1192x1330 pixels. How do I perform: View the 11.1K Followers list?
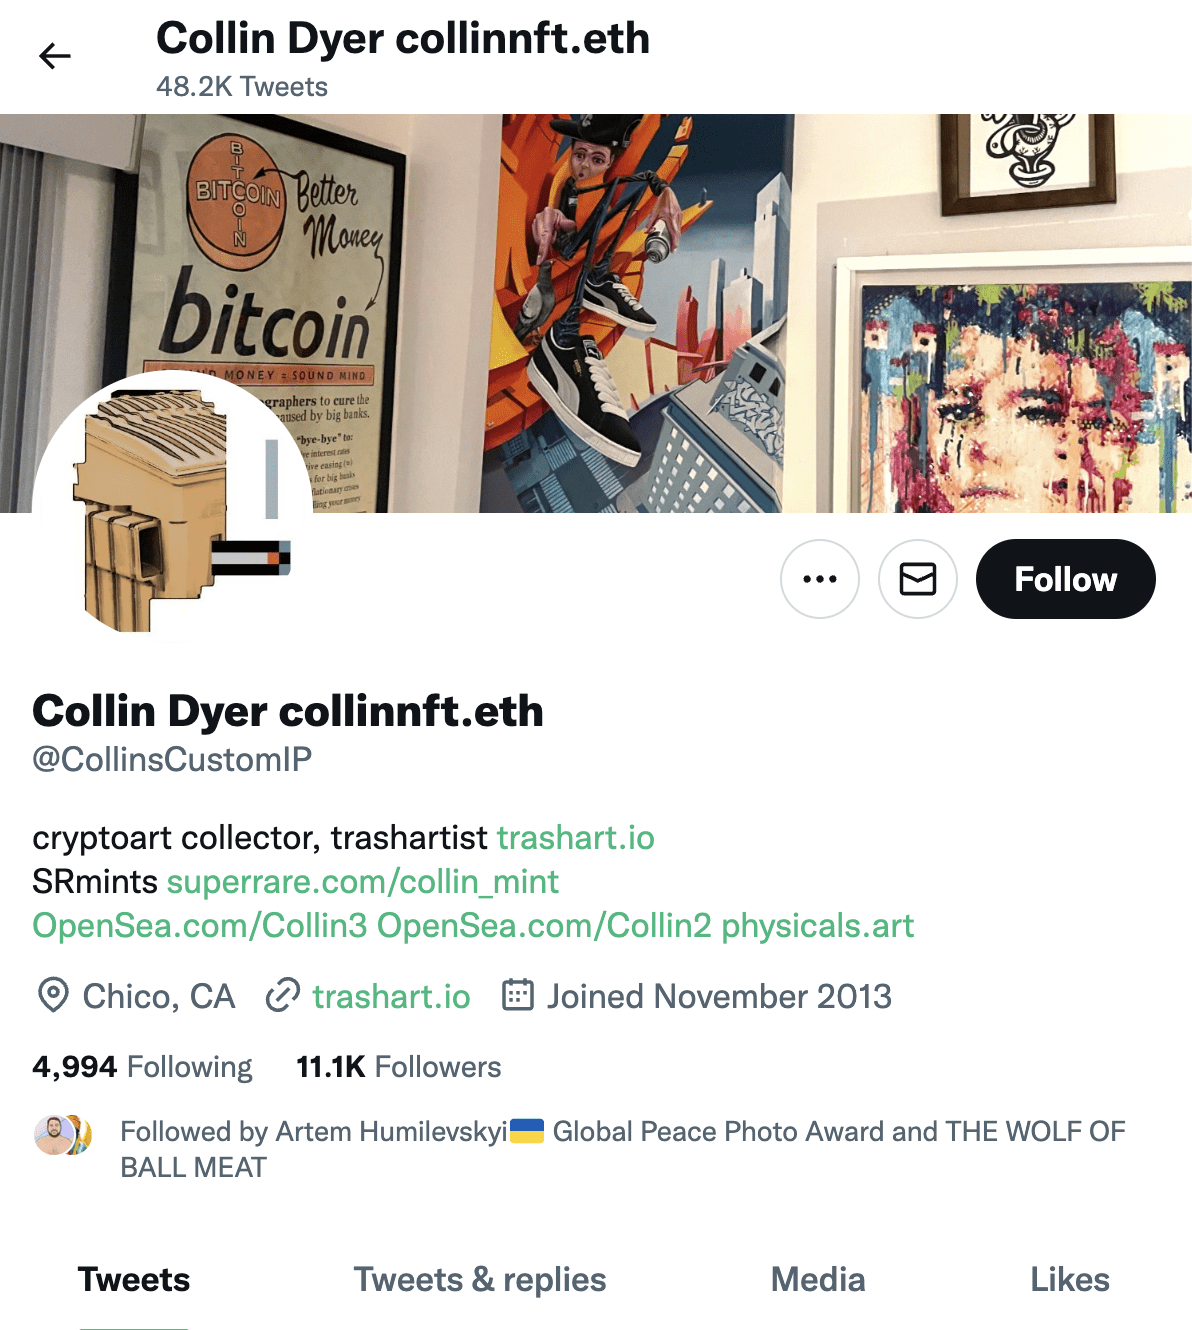399,1067
